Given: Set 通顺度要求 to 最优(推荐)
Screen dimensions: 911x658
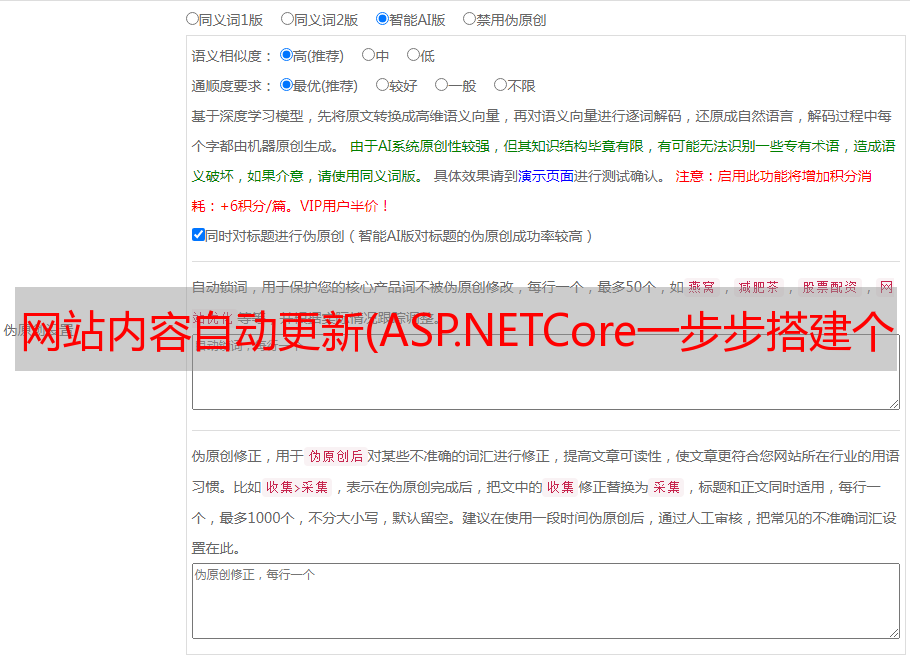Looking at the screenshot, I should pyautogui.click(x=286, y=85).
